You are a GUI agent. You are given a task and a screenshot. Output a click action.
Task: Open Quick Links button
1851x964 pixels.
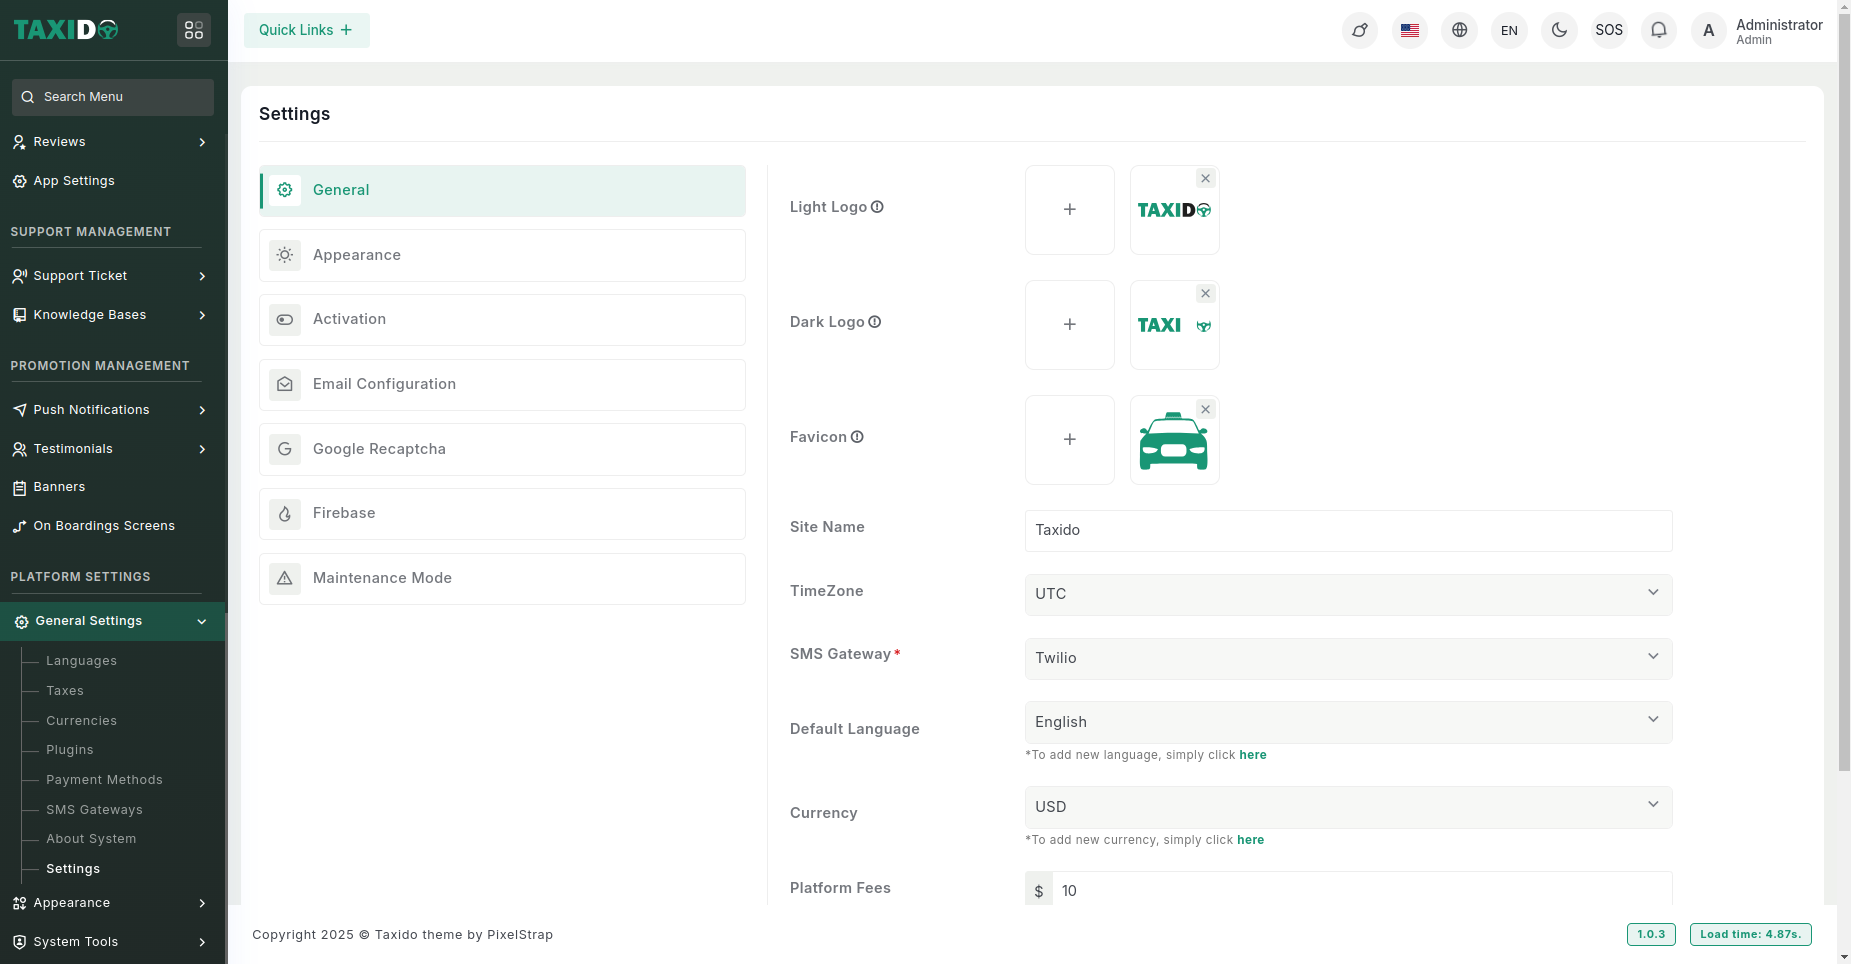point(306,30)
